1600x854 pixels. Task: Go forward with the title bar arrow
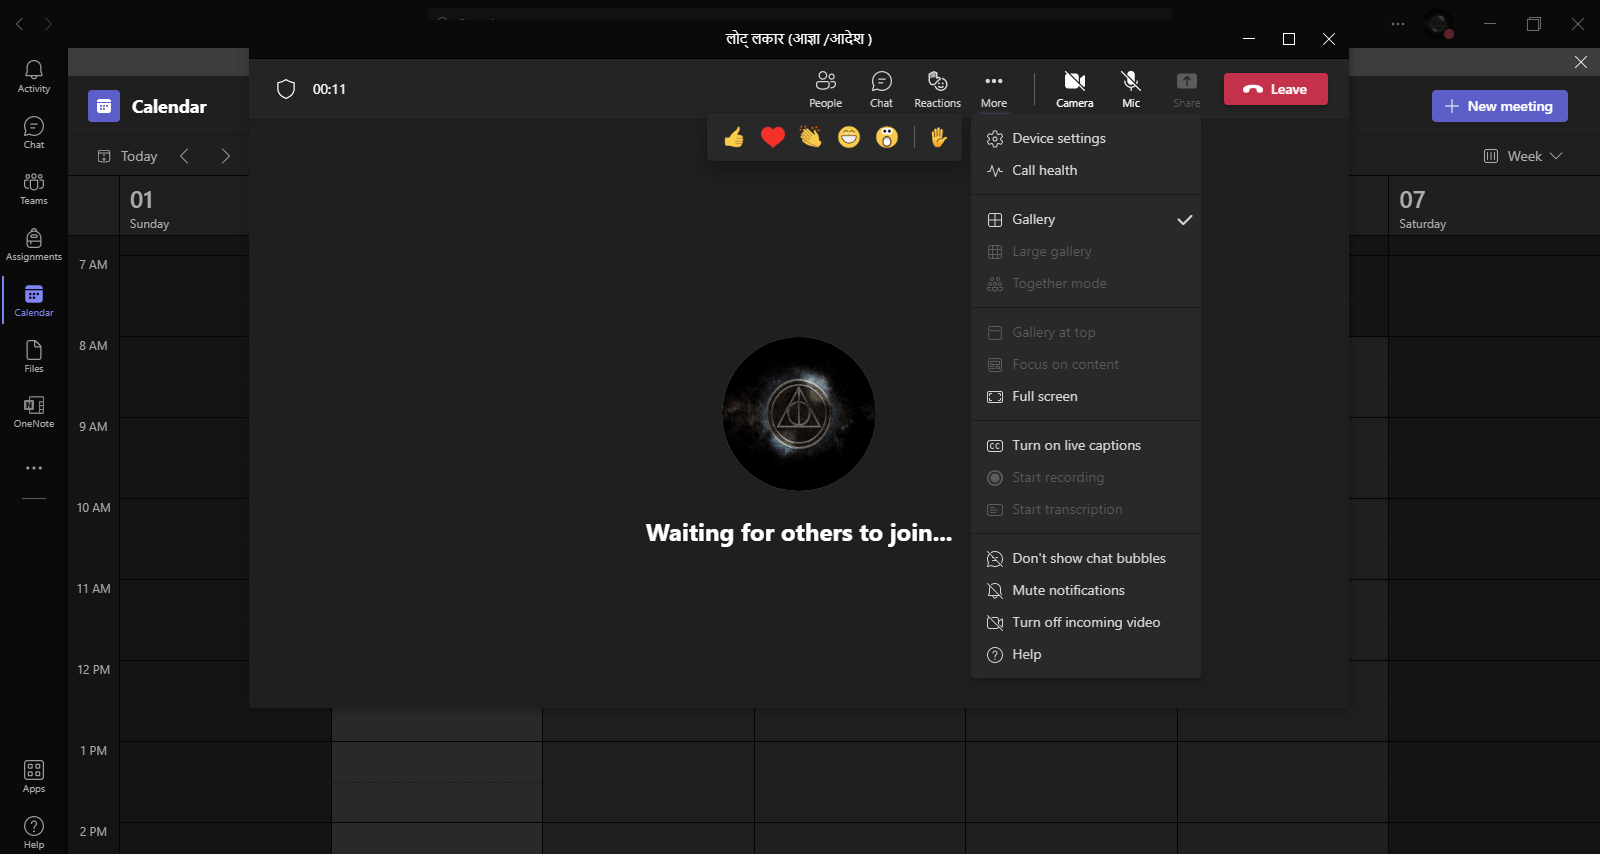click(x=48, y=24)
